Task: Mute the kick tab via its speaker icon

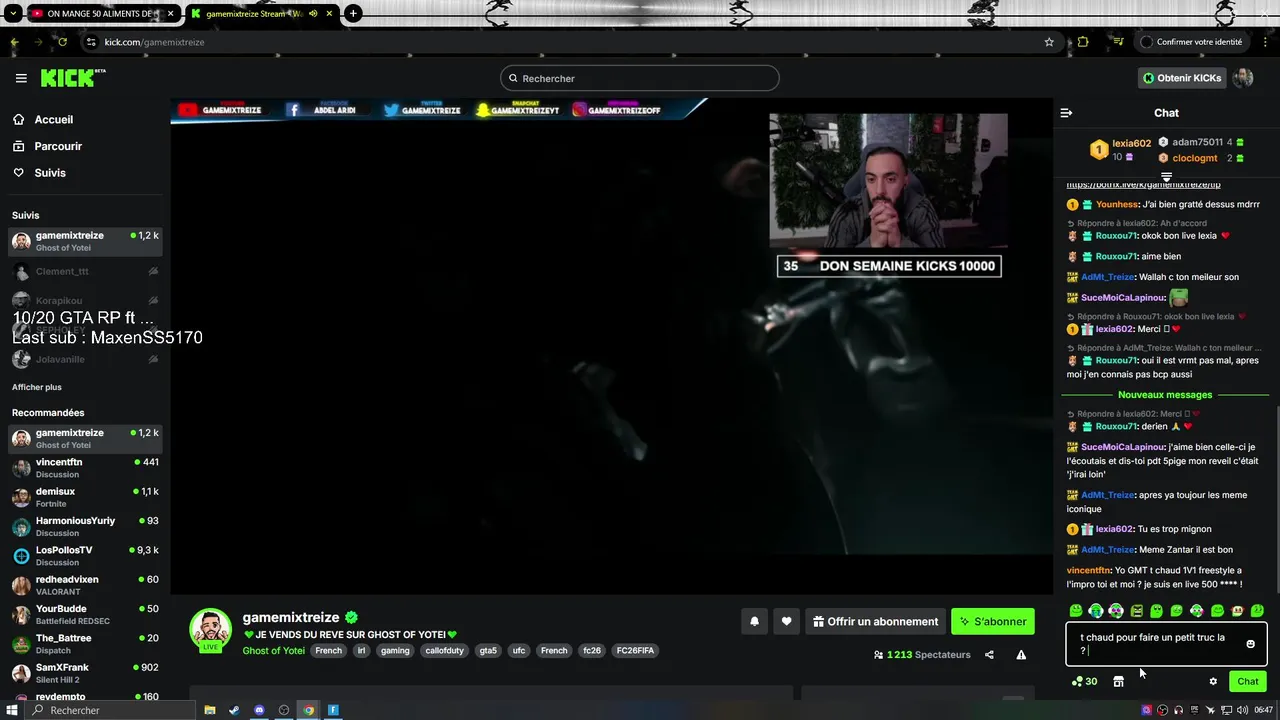Action: [x=314, y=14]
